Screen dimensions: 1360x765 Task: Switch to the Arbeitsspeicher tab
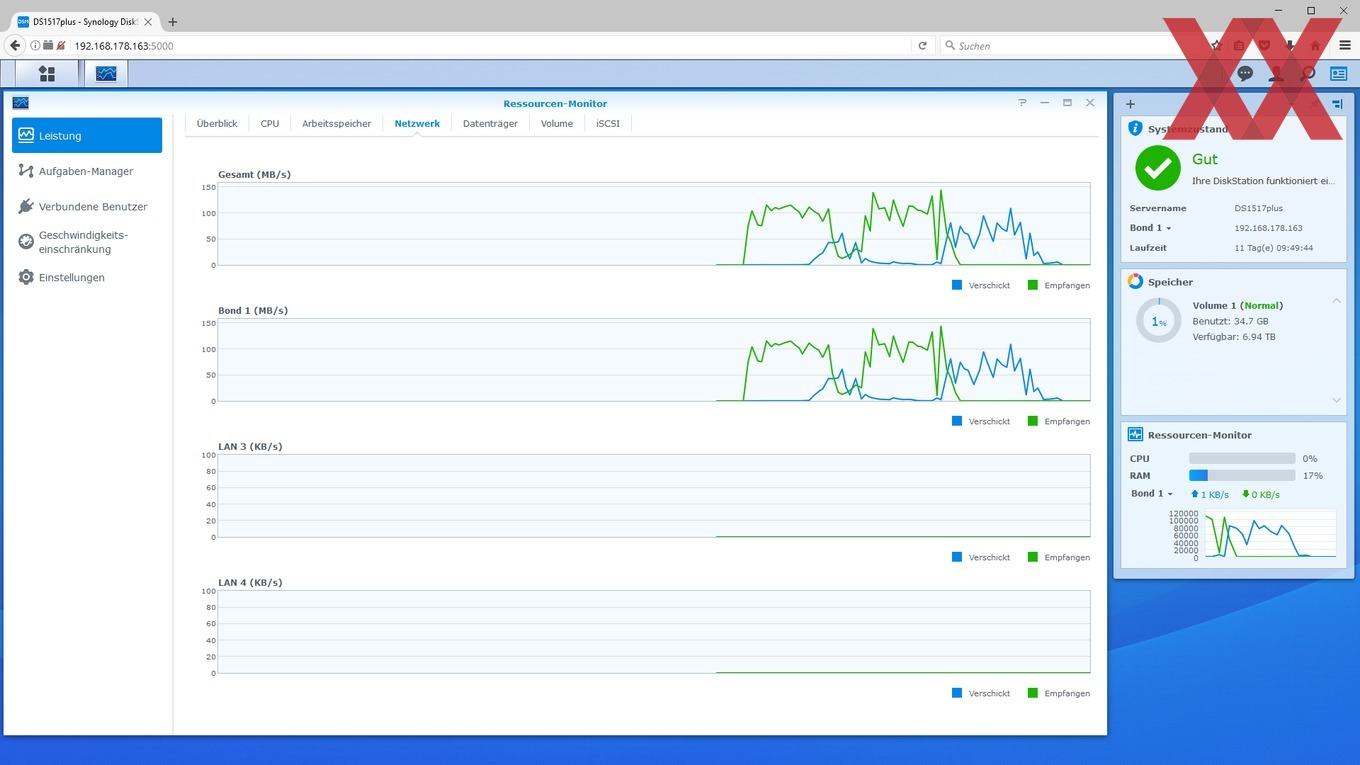tap(337, 124)
